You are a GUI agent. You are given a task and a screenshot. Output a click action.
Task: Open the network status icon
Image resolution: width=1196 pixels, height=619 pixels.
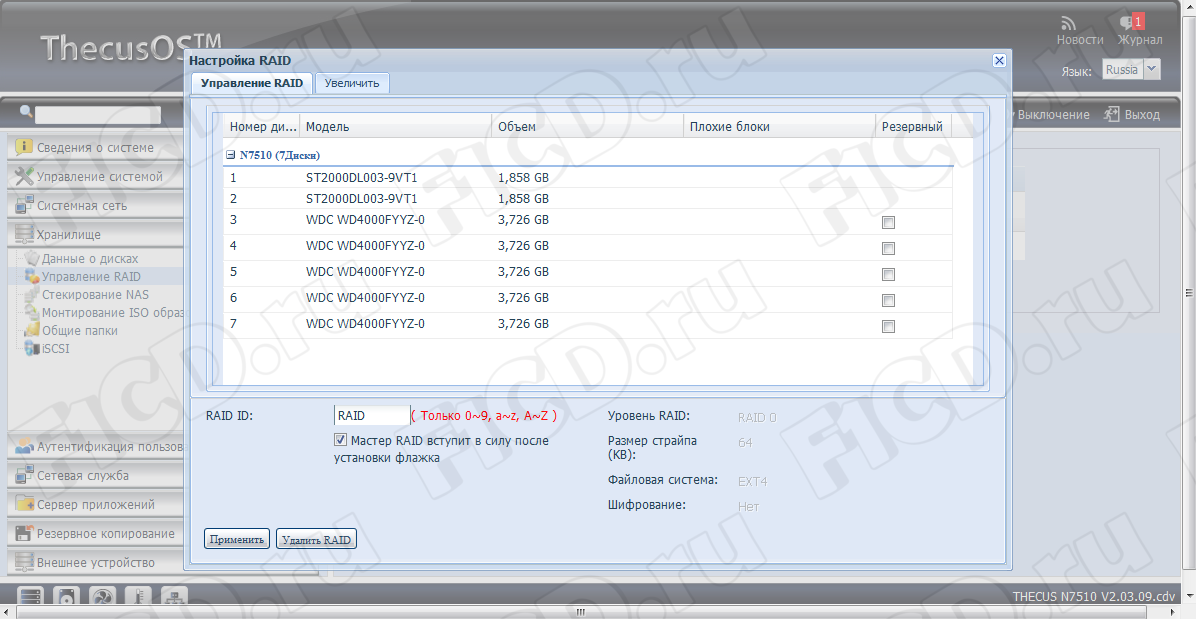coord(174,597)
